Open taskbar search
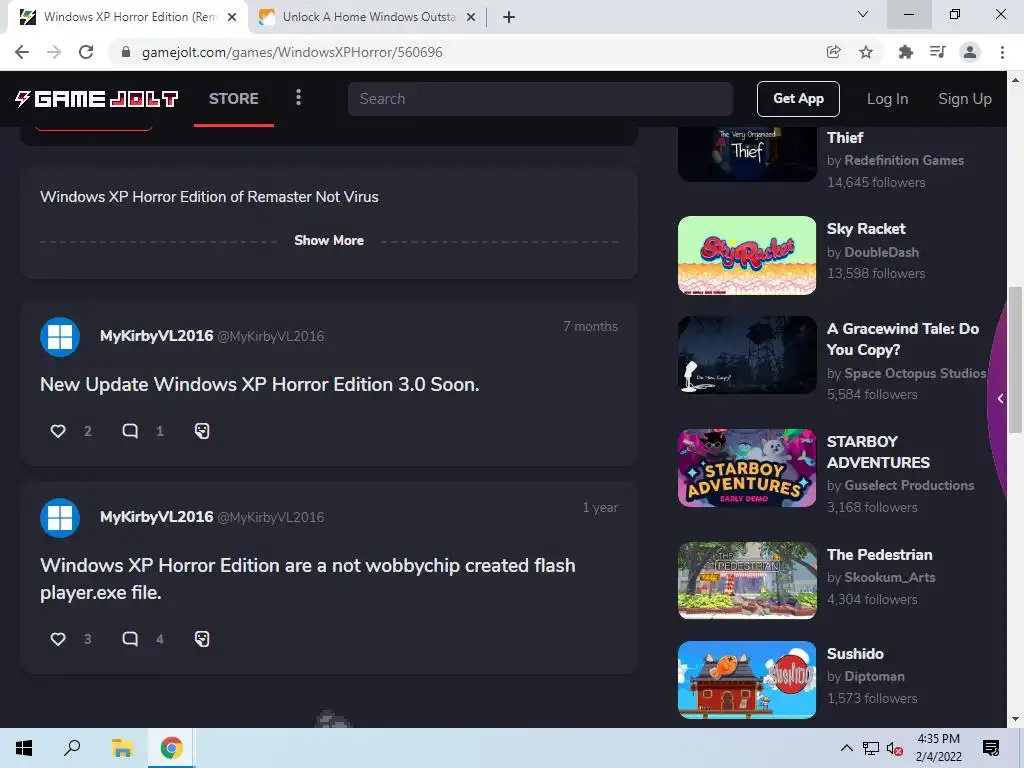This screenshot has height=768, width=1024. 72,748
